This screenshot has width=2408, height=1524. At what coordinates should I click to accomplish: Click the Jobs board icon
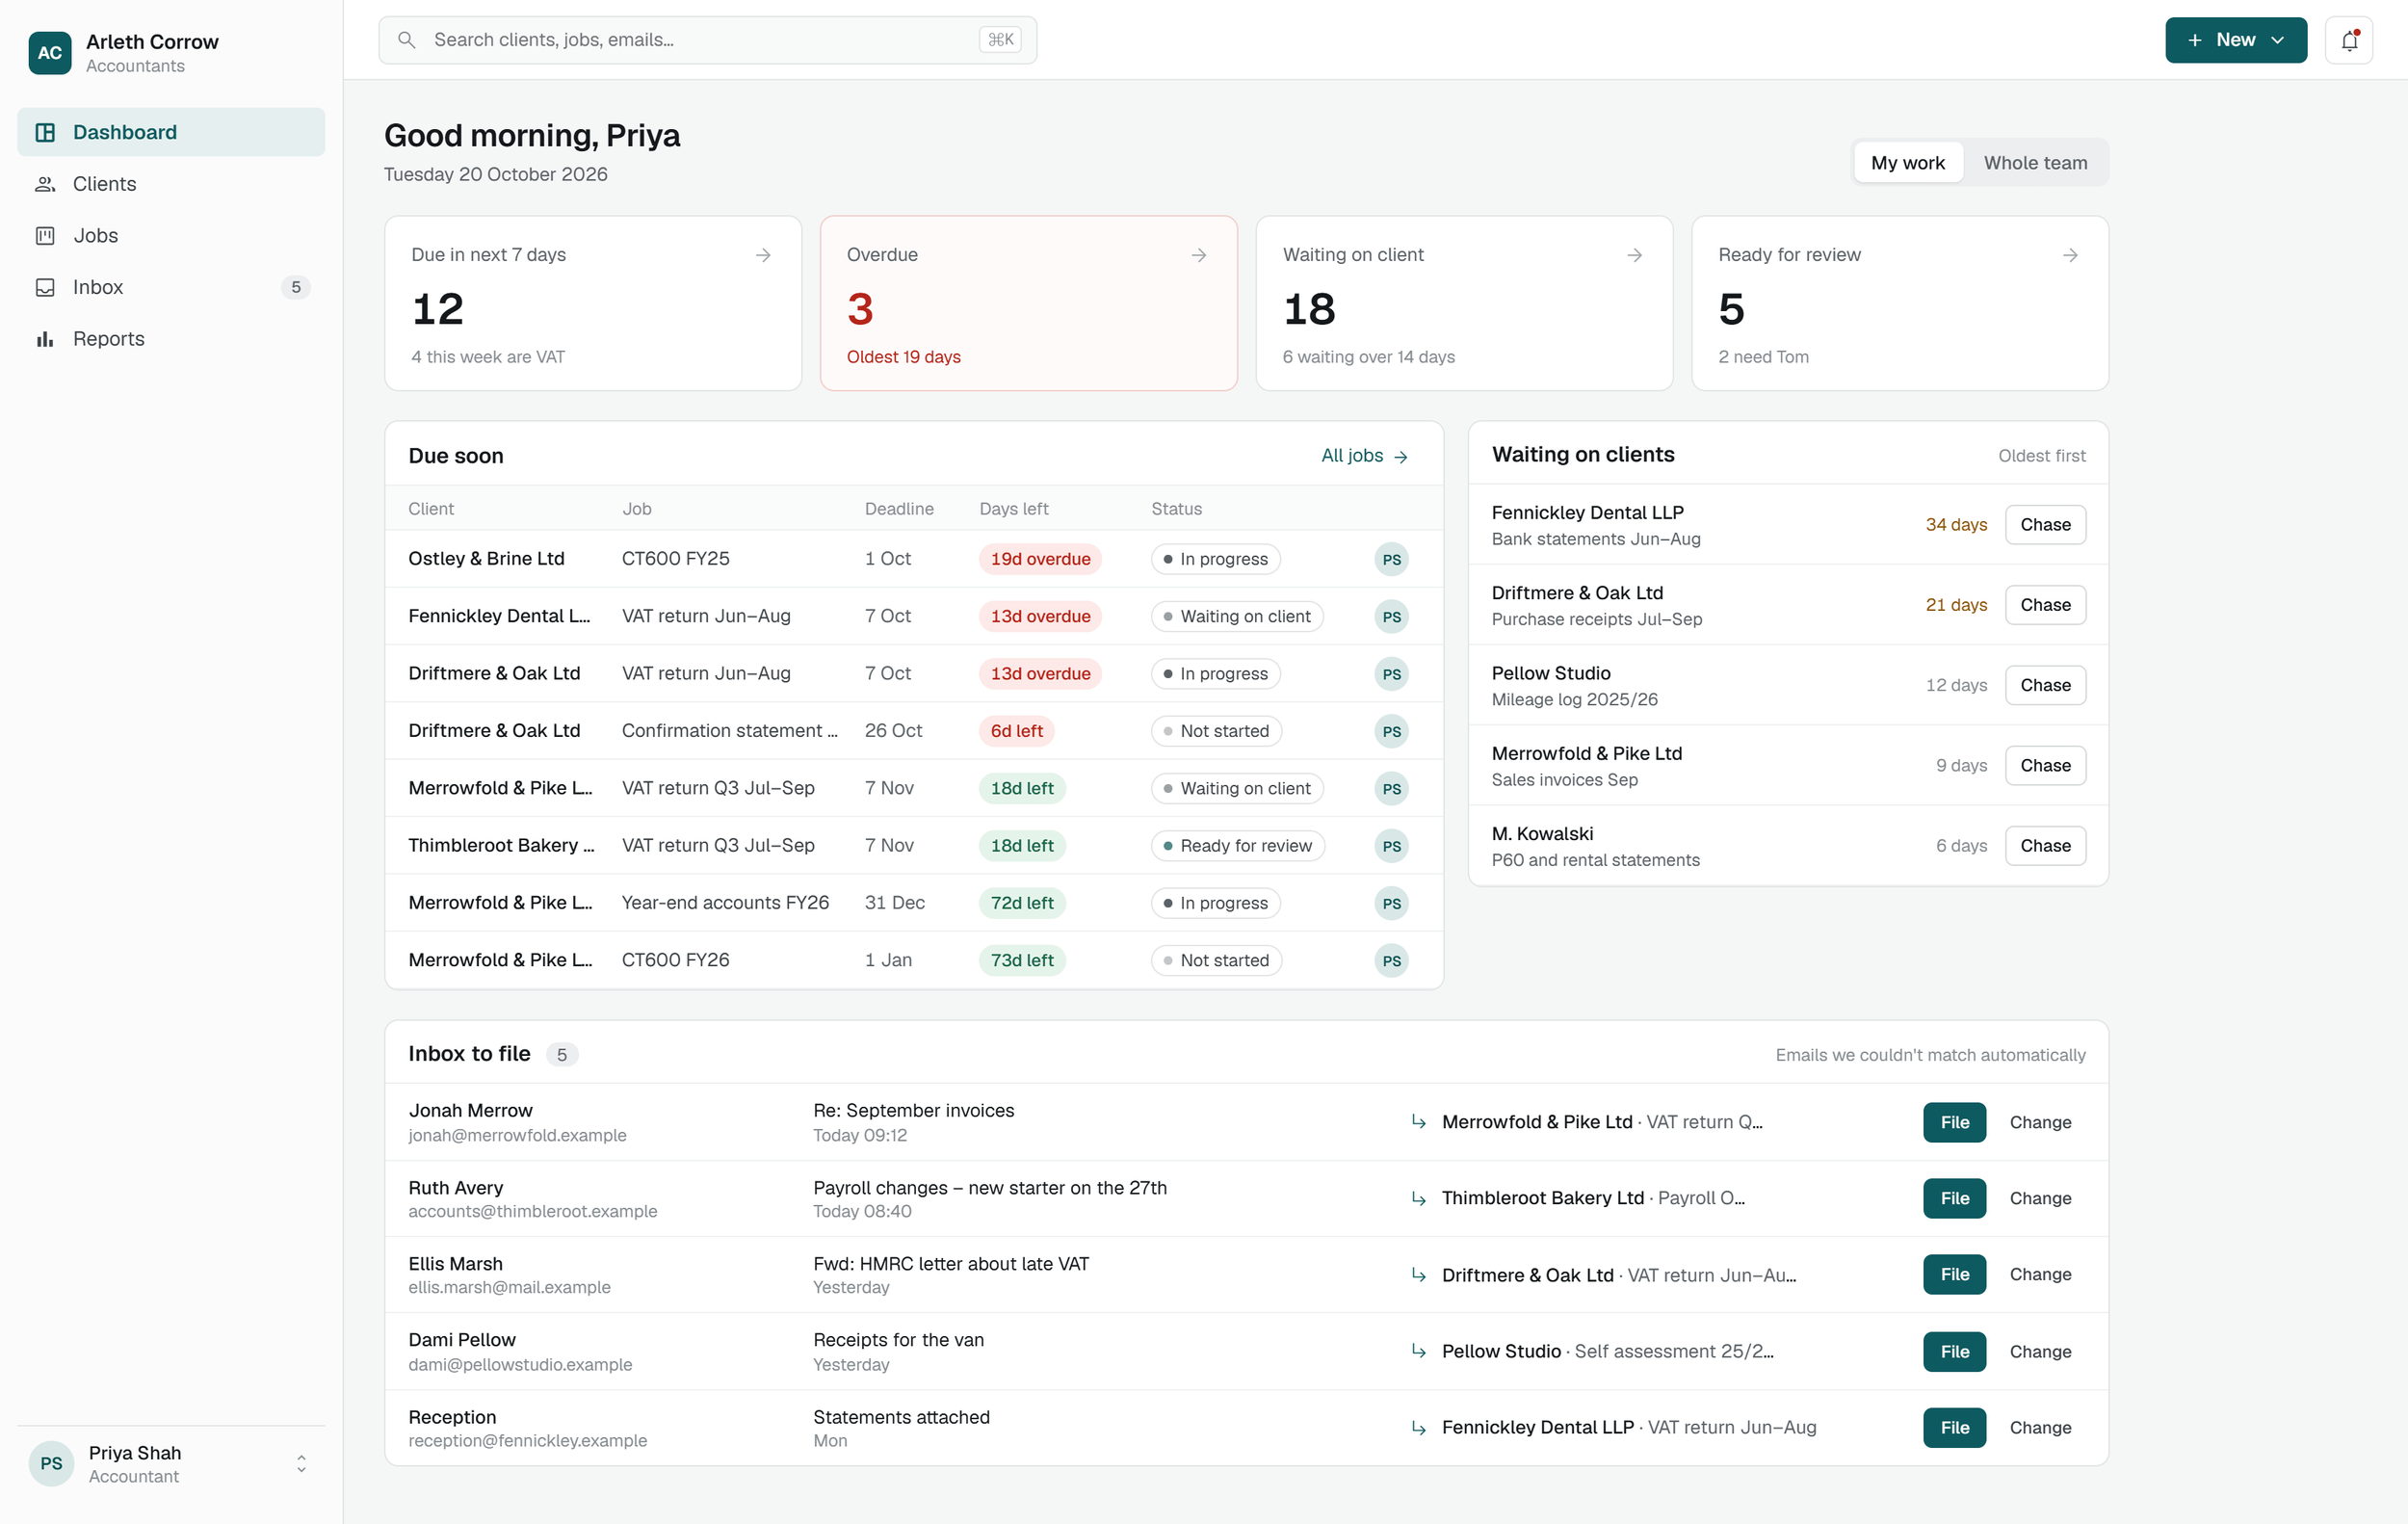pos(45,236)
